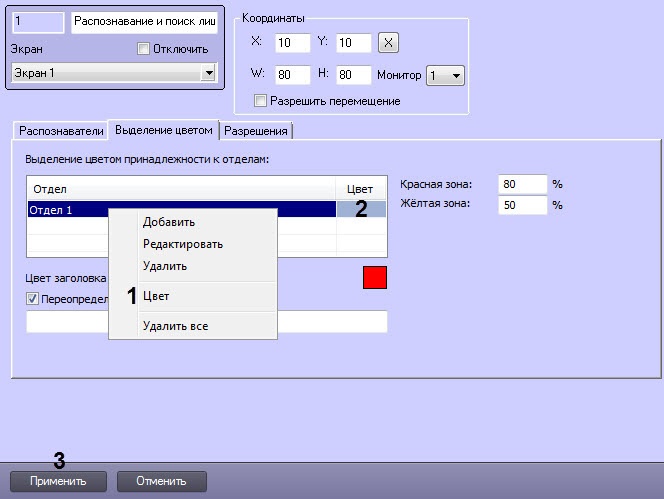The height and width of the screenshot is (499, 664).
Task: Choose Удалить все menu entry
Action: pyautogui.click(x=175, y=325)
